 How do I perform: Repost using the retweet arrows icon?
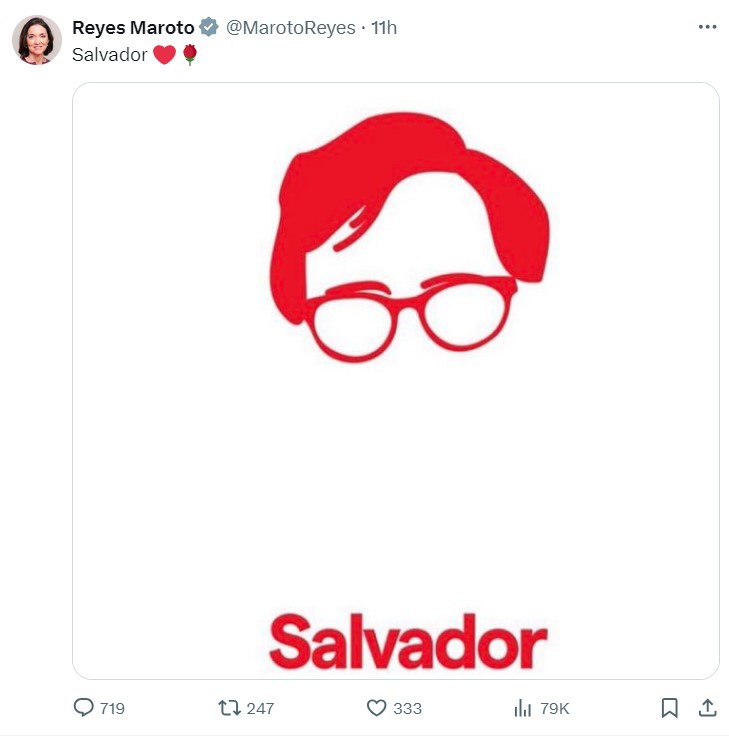pos(229,708)
